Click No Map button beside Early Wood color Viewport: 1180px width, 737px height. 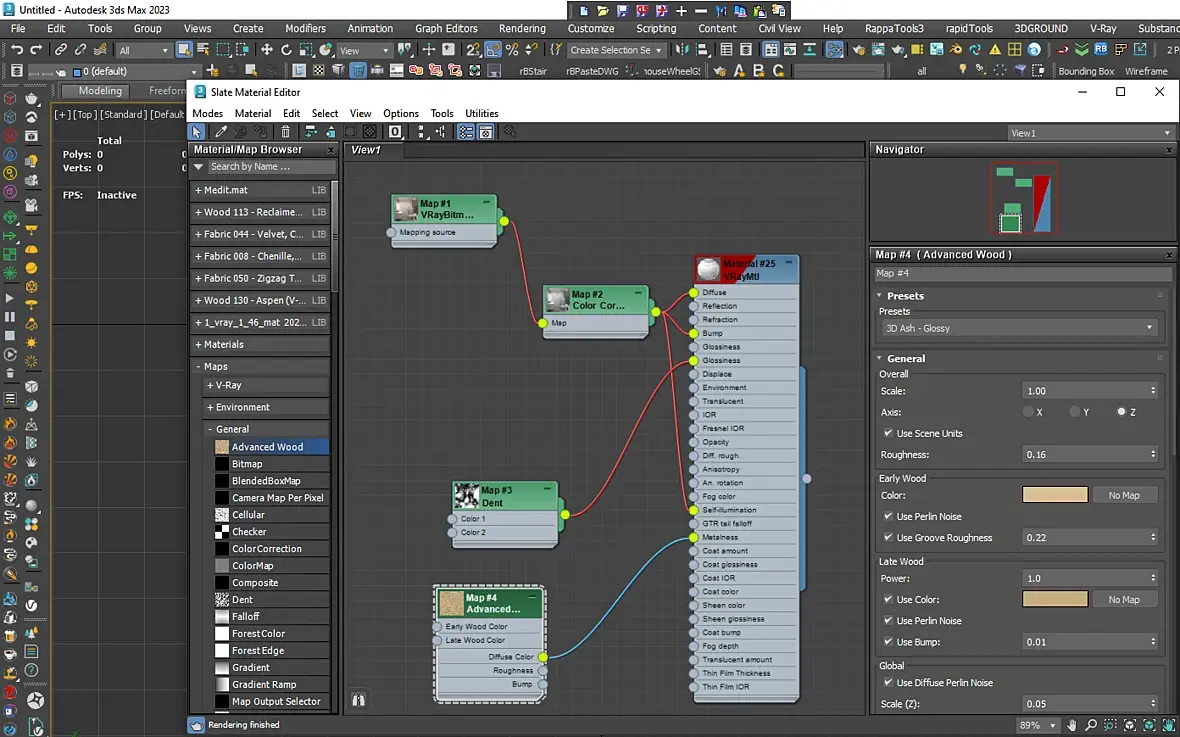(1124, 495)
